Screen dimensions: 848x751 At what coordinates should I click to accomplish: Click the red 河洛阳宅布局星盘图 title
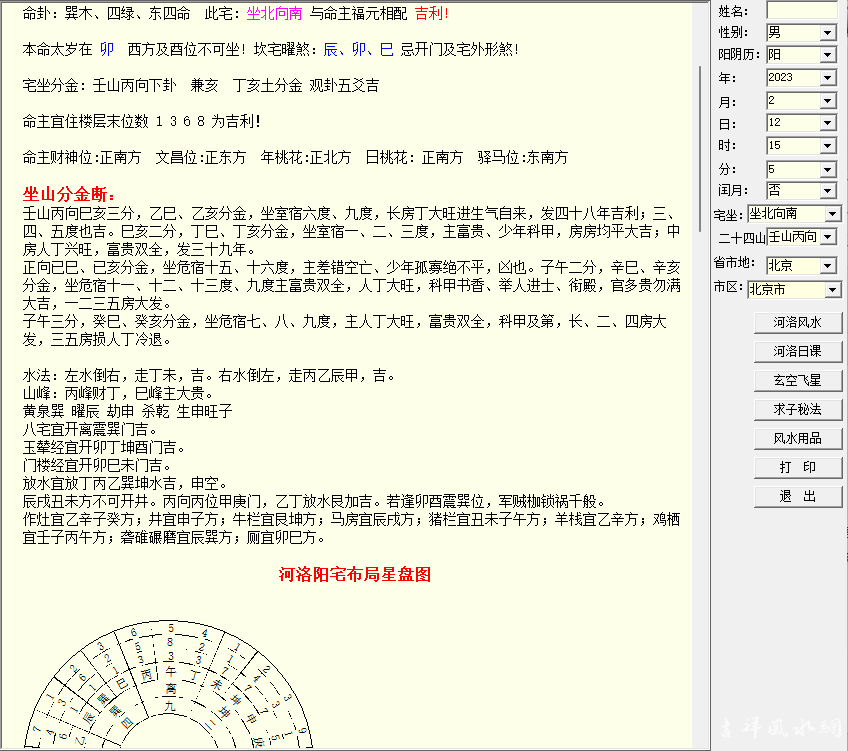click(355, 574)
